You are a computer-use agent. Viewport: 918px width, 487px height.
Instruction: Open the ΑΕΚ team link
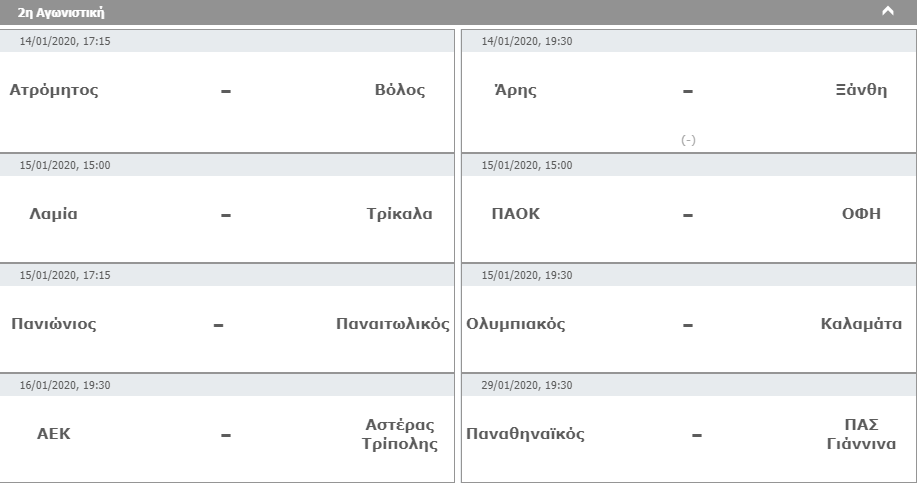click(x=54, y=434)
